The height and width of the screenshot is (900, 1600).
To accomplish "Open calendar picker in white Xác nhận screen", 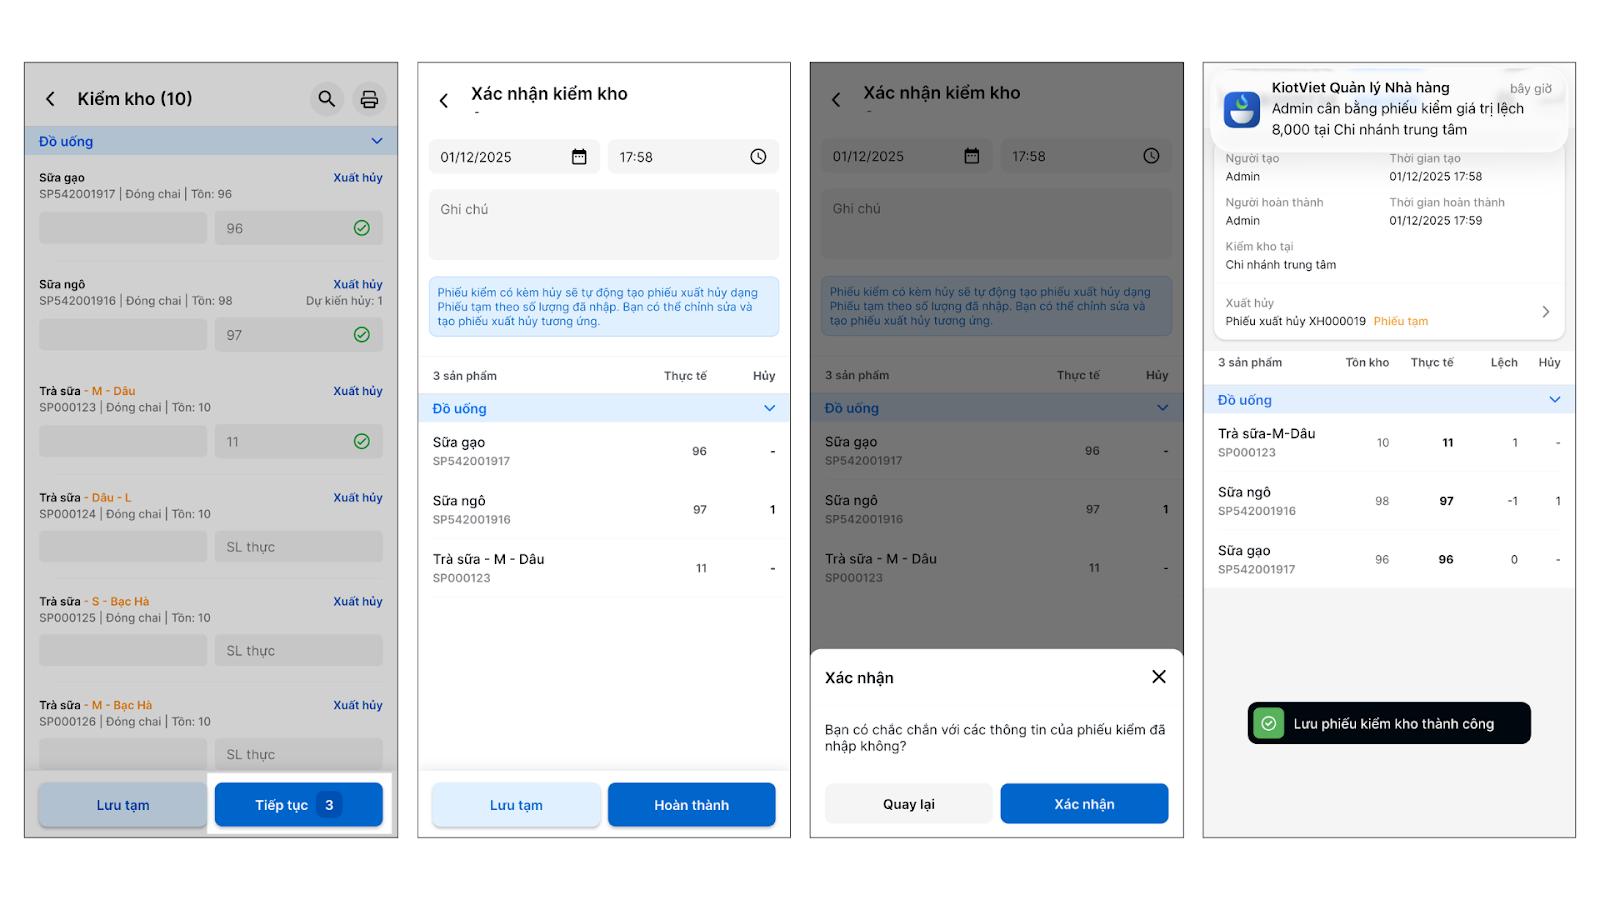I will coord(579,157).
